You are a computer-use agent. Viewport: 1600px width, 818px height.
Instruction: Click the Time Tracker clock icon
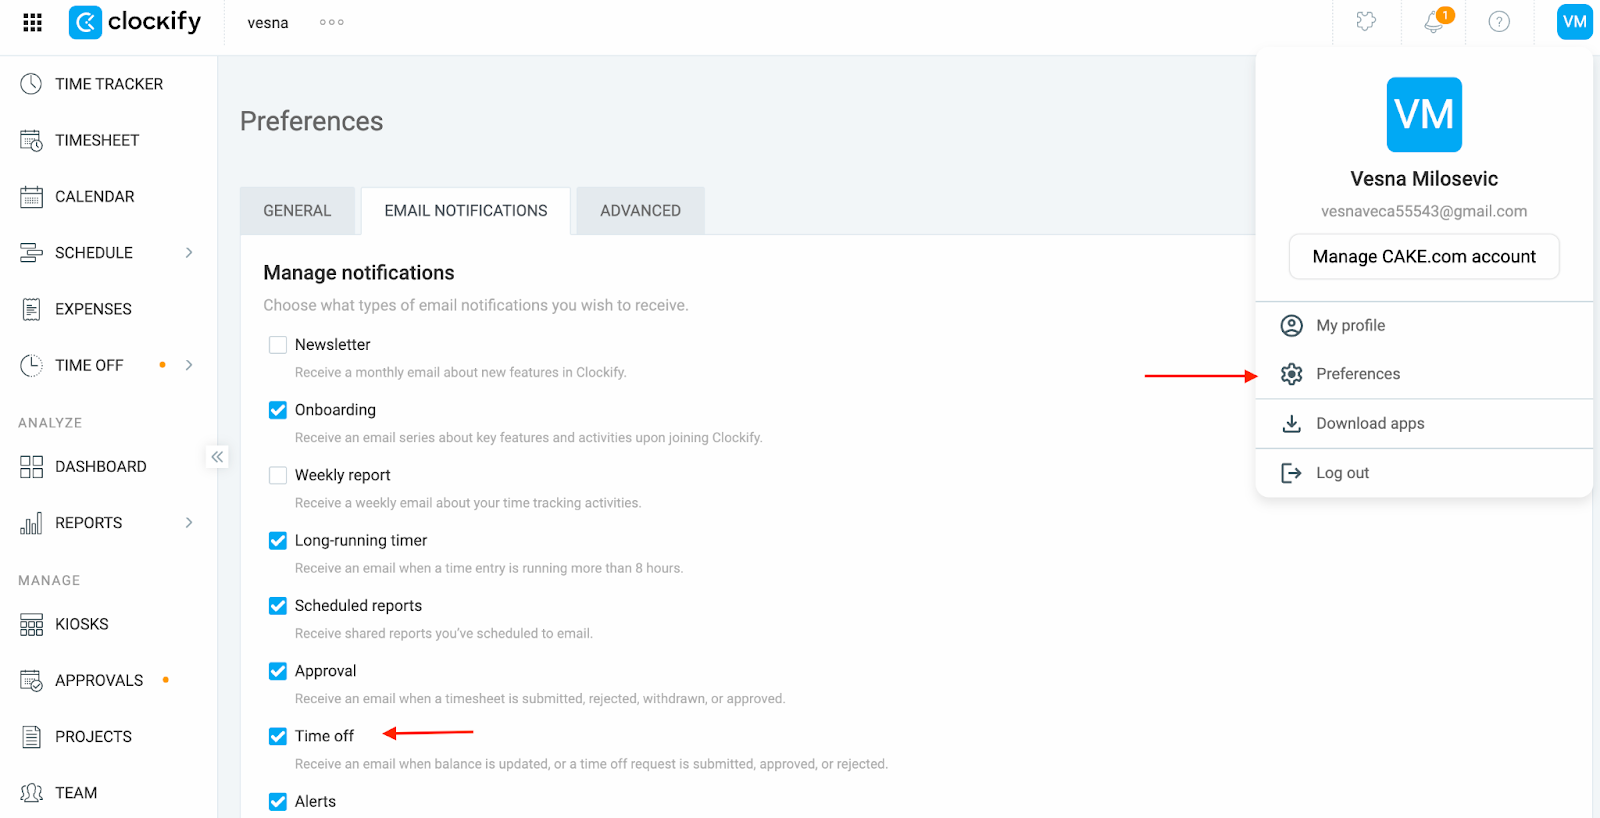click(31, 84)
